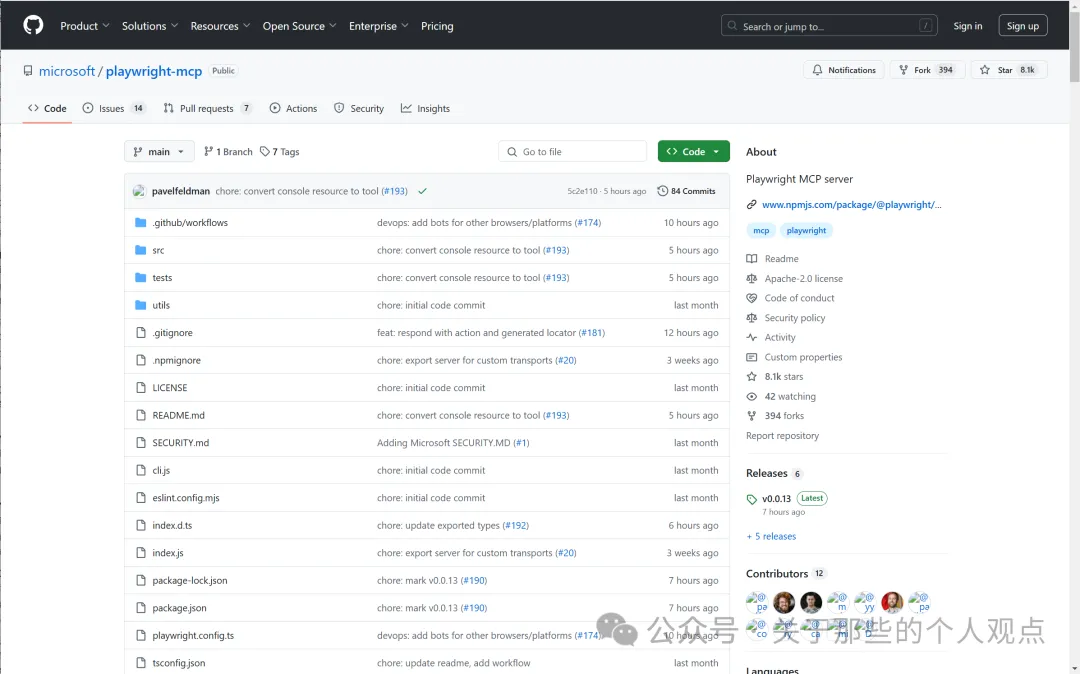
Task: Click the magnifier icon in search box
Action: (x=732, y=26)
